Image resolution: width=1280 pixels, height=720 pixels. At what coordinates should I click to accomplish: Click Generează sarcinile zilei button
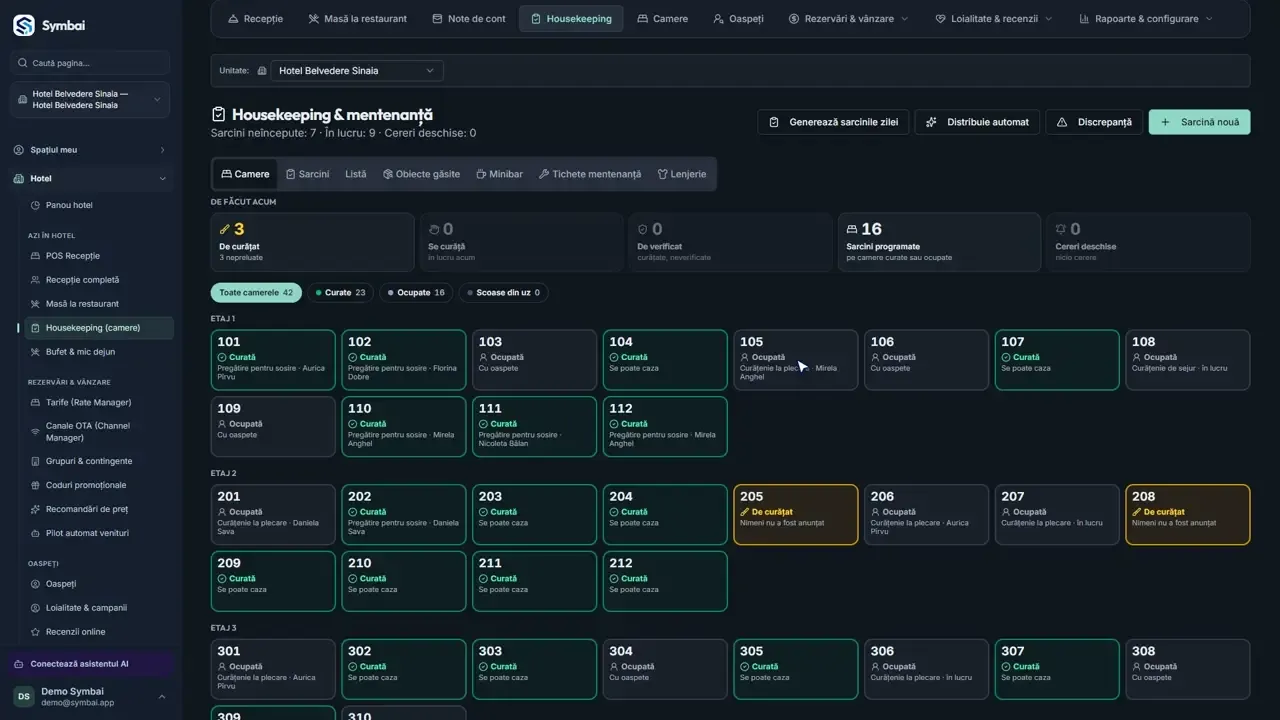coord(833,122)
